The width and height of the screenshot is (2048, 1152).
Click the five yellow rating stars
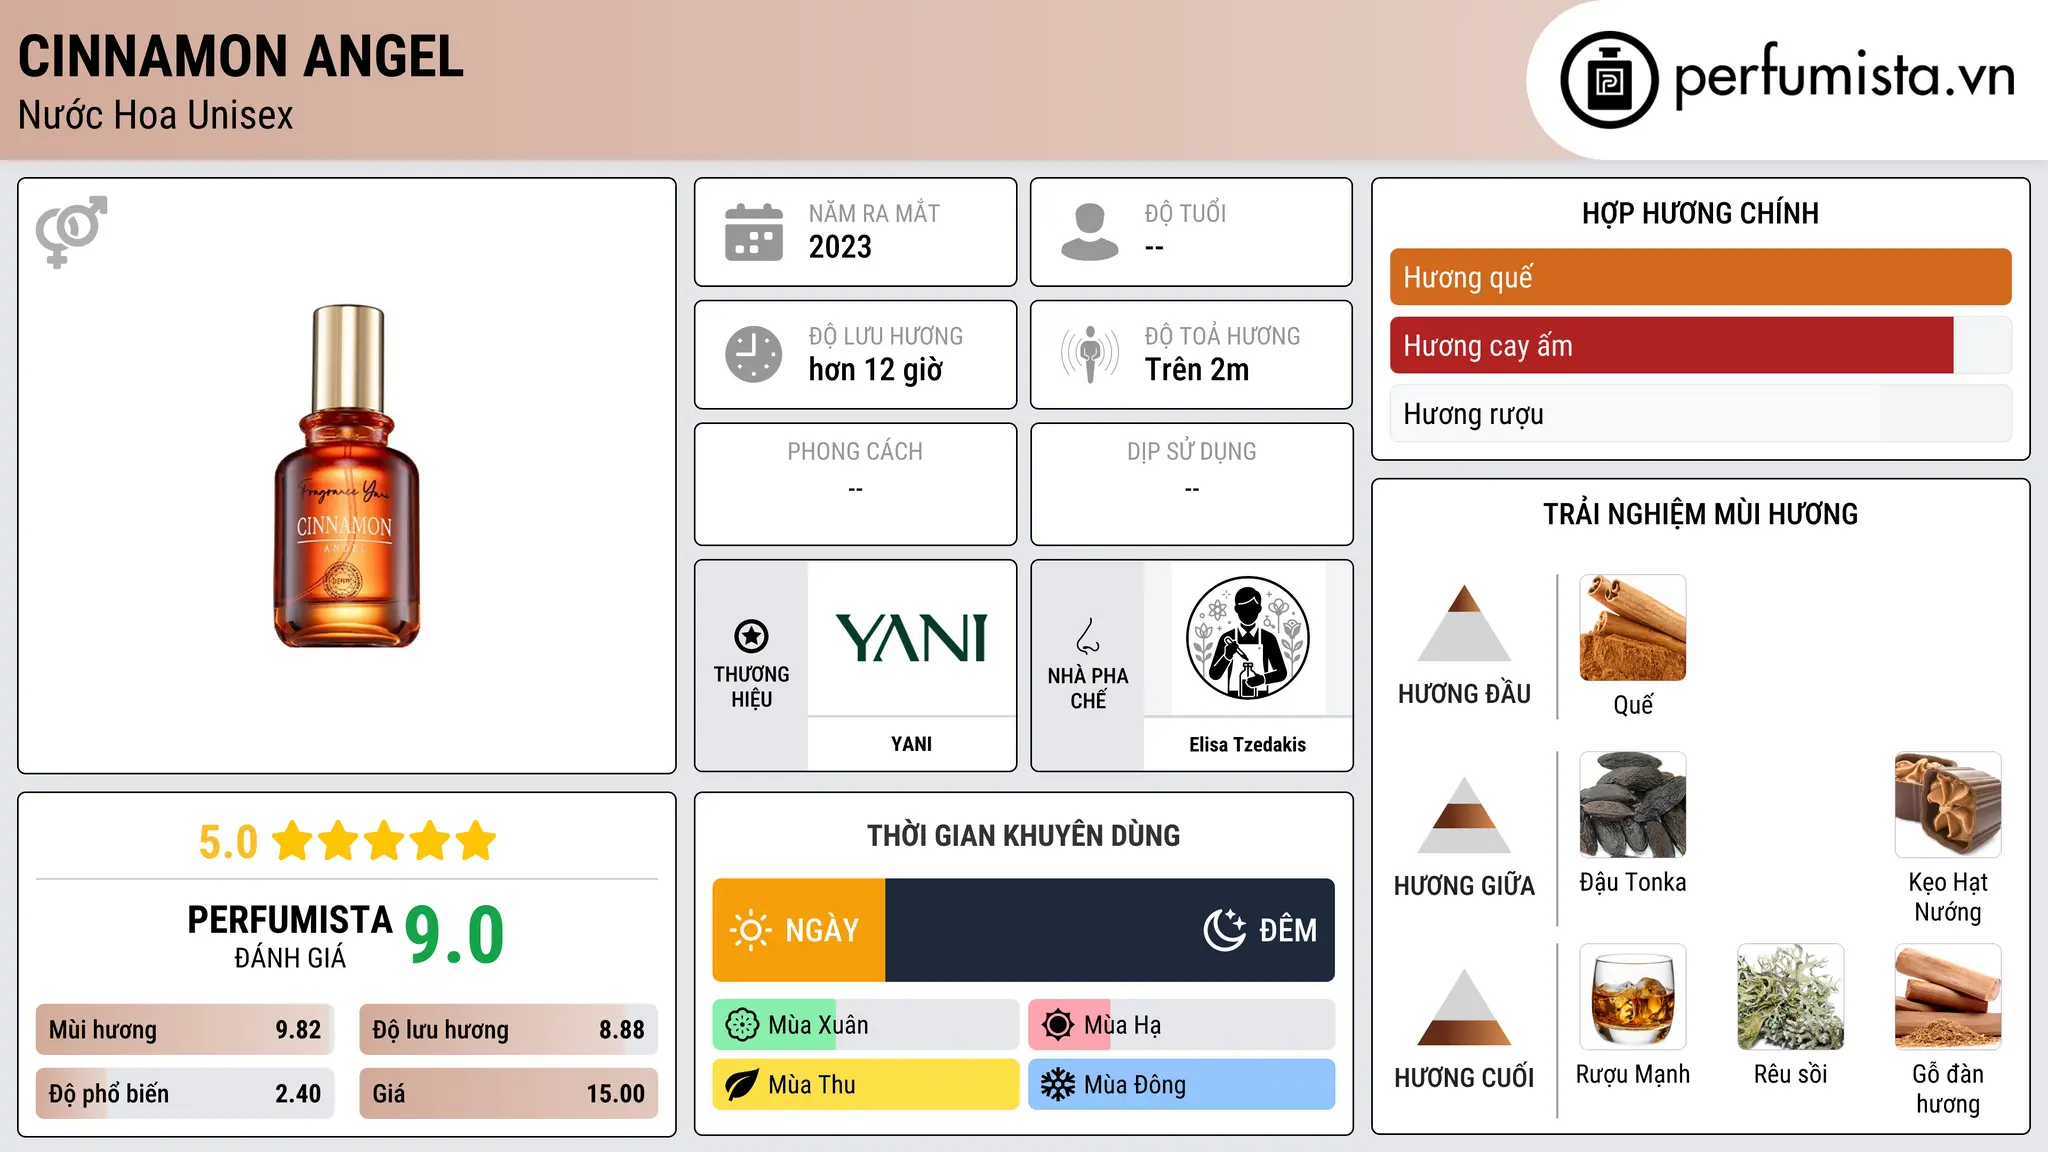(x=384, y=841)
